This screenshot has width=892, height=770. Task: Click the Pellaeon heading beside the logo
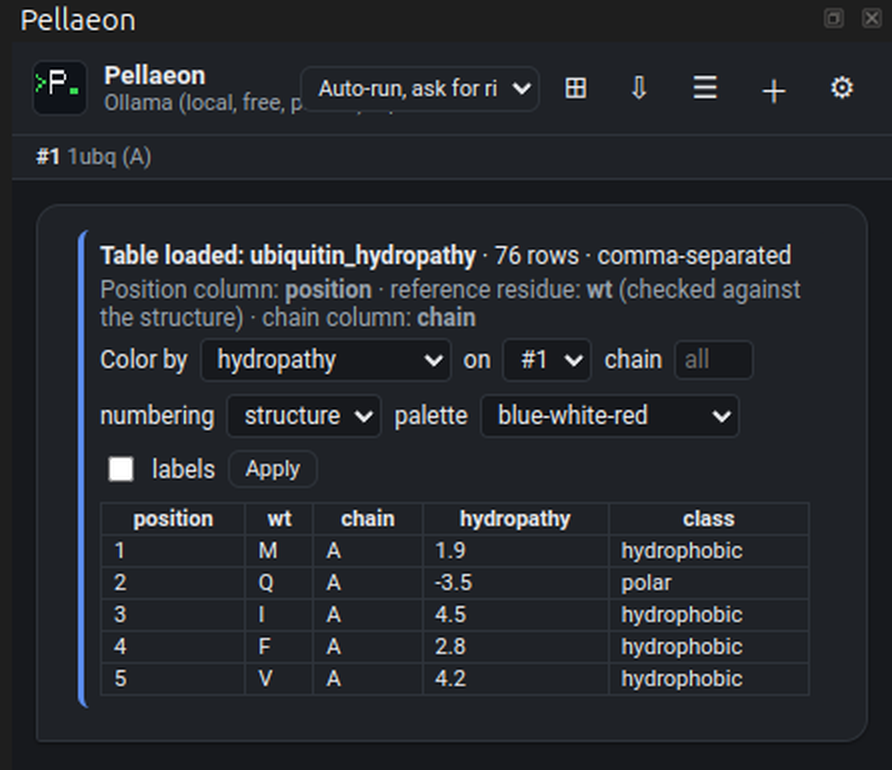[155, 75]
